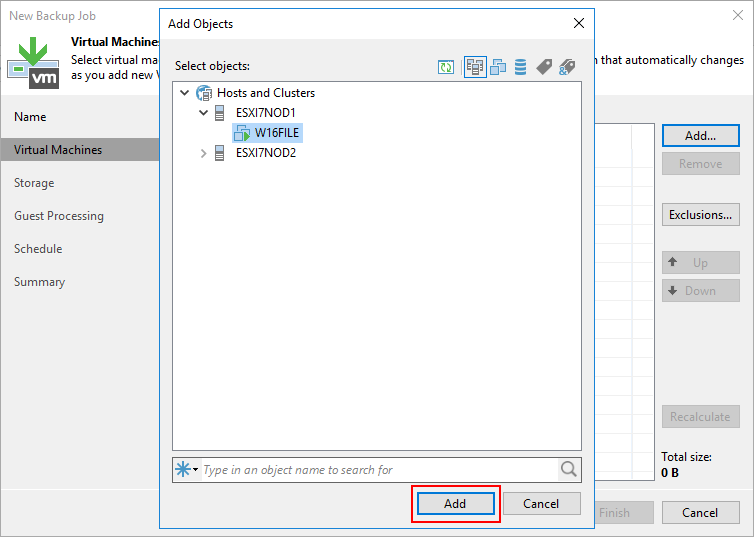Click the Refresh icon in Add Objects toolbar
The width and height of the screenshot is (754, 537).
tap(446, 67)
